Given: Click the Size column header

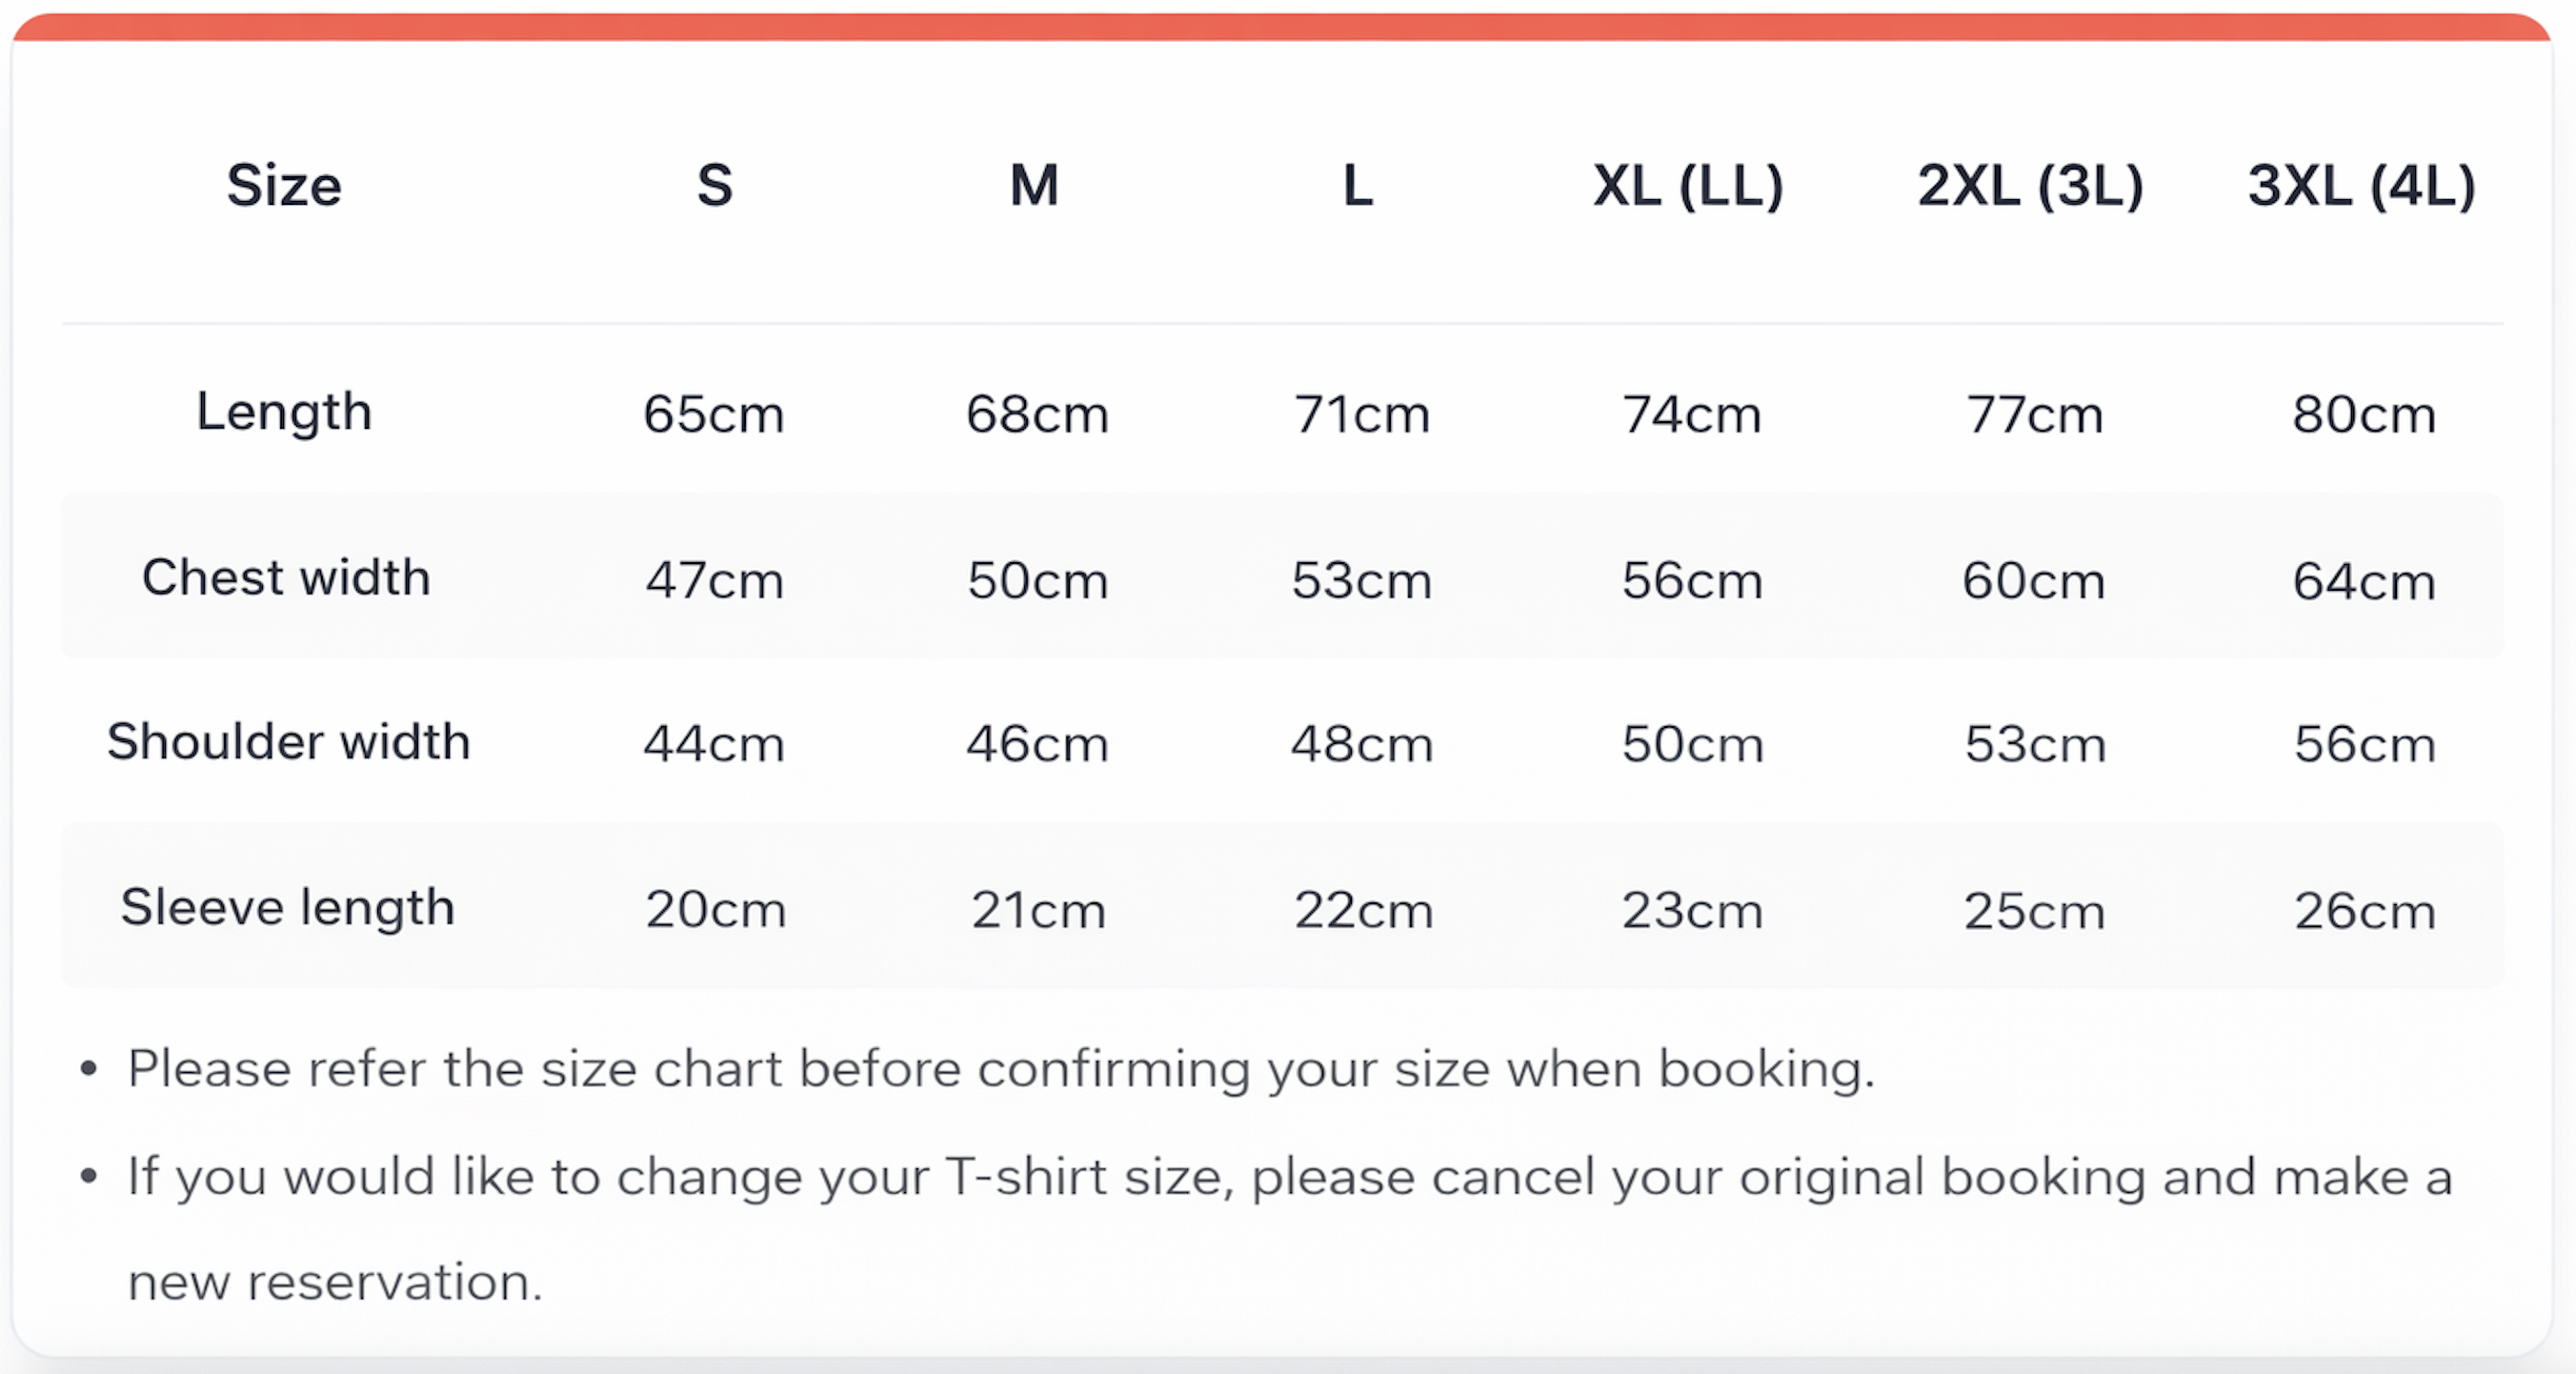Looking at the screenshot, I should pyautogui.click(x=284, y=186).
